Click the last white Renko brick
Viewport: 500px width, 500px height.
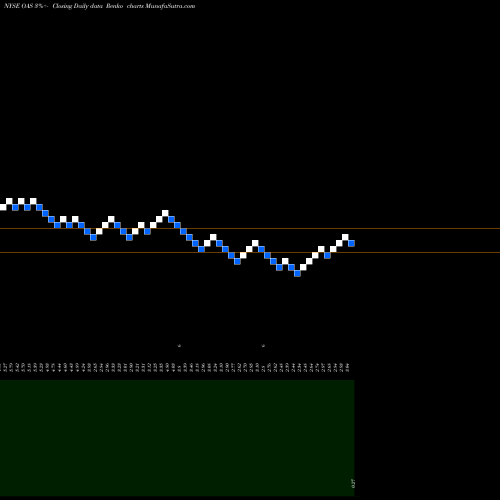[x=345, y=237]
